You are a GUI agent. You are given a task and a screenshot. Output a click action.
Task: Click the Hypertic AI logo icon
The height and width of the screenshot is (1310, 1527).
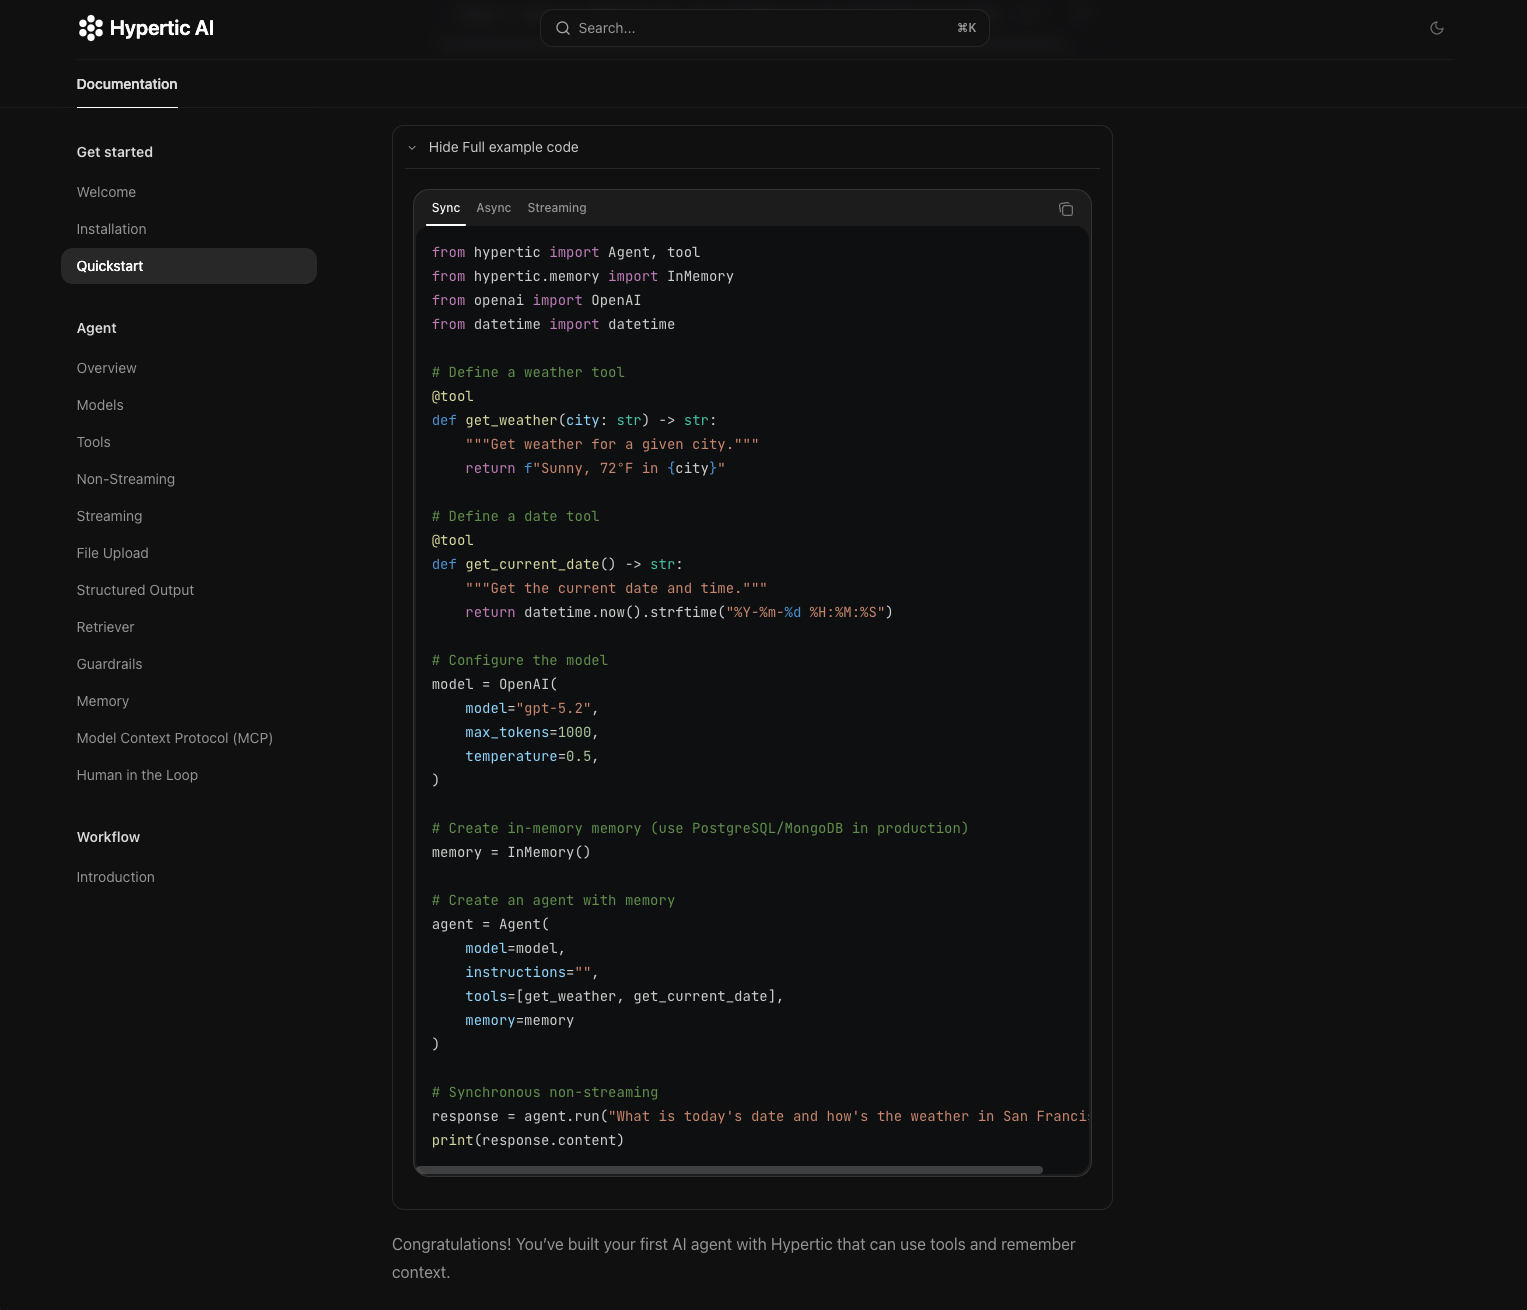point(91,28)
